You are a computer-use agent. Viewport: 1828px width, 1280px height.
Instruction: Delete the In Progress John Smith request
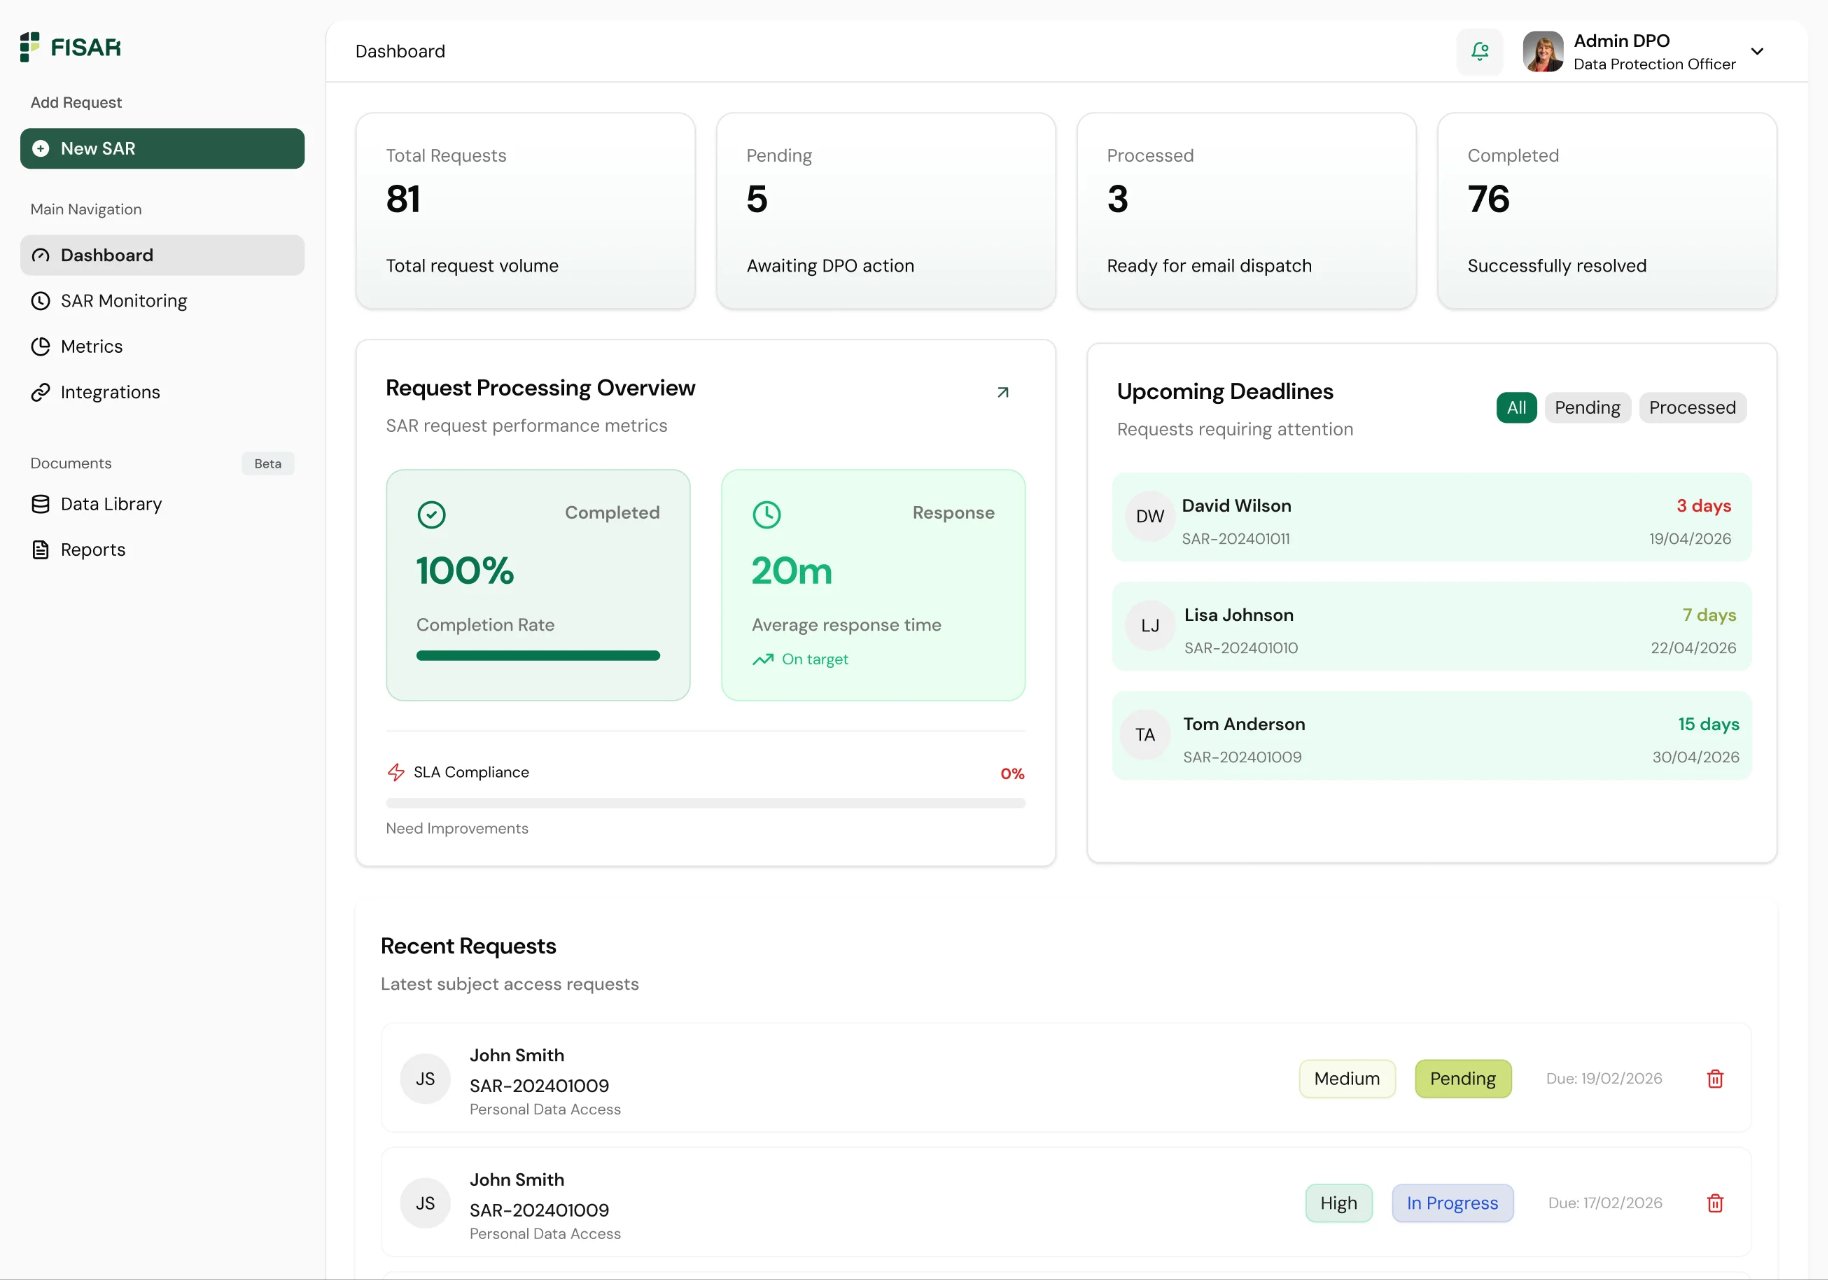(x=1715, y=1203)
